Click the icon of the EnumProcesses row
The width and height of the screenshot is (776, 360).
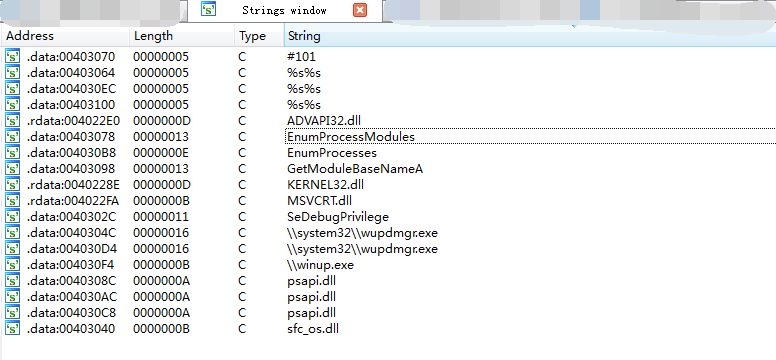click(x=12, y=153)
